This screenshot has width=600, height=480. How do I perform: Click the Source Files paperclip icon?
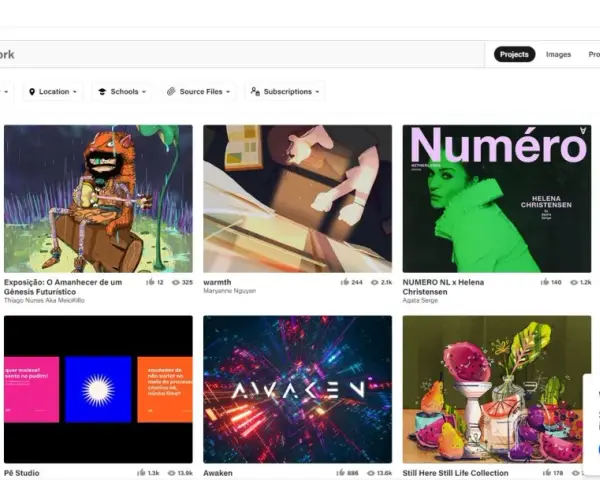171,91
